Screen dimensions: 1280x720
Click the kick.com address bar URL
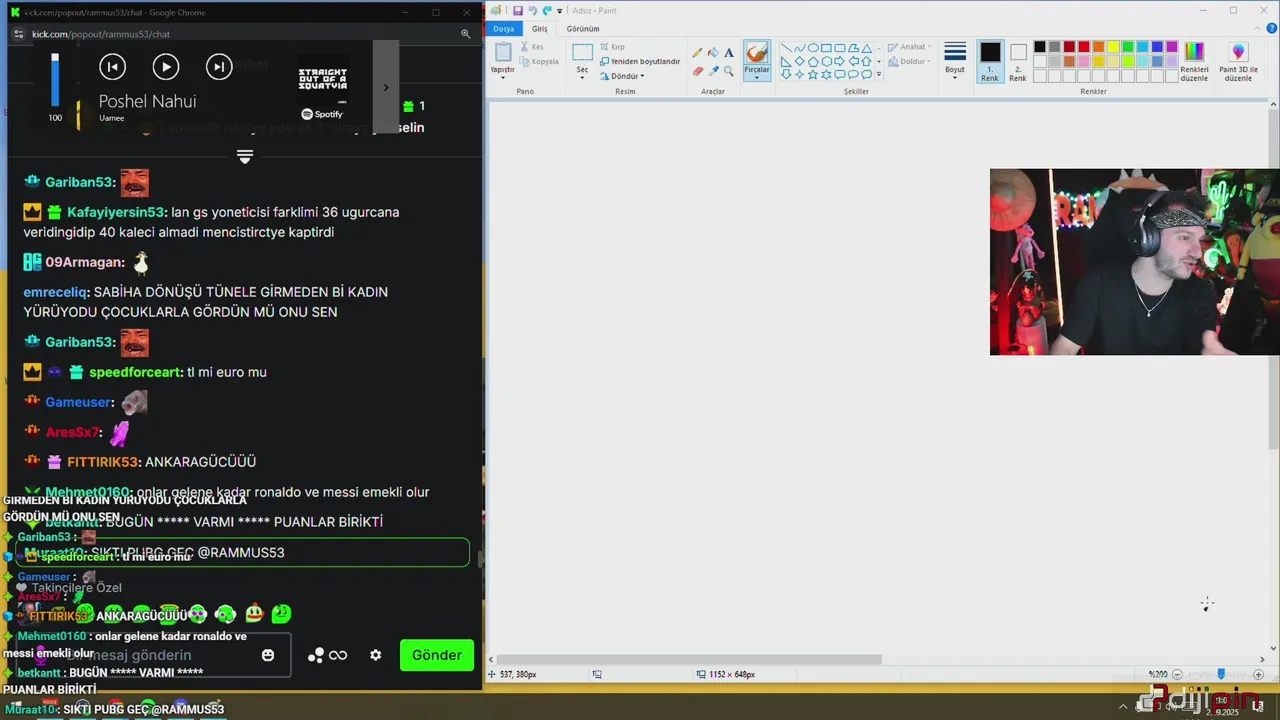(101, 34)
